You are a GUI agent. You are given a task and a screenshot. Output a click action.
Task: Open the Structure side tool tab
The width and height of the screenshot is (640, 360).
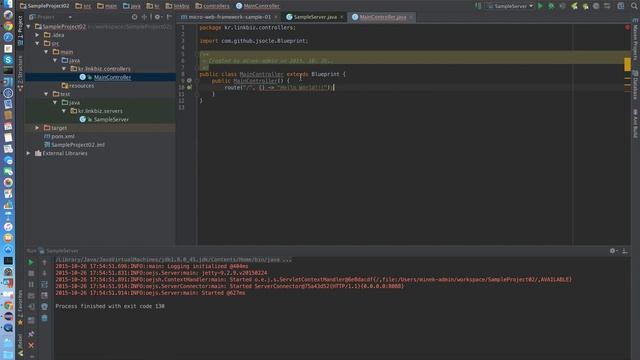point(20,73)
